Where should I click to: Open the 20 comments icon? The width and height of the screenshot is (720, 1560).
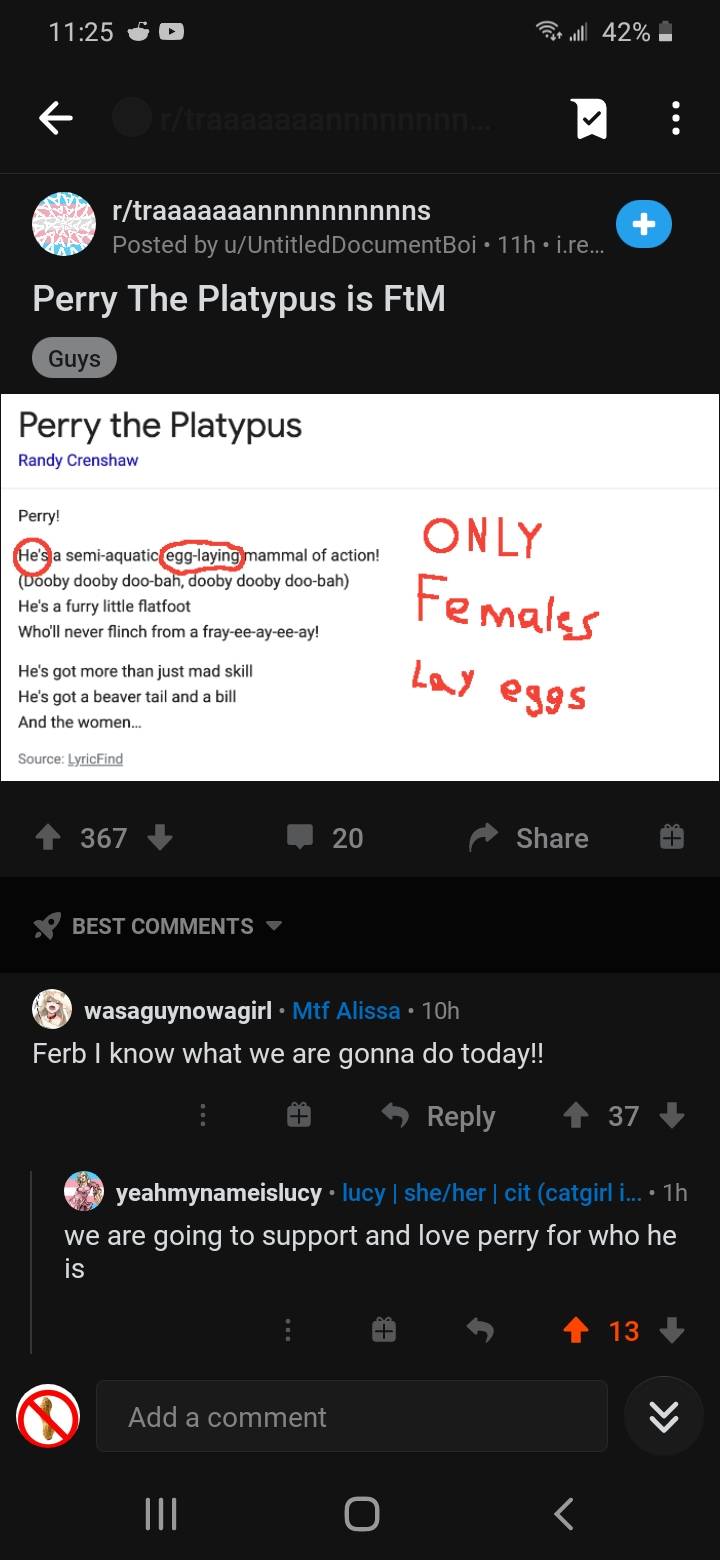300,837
